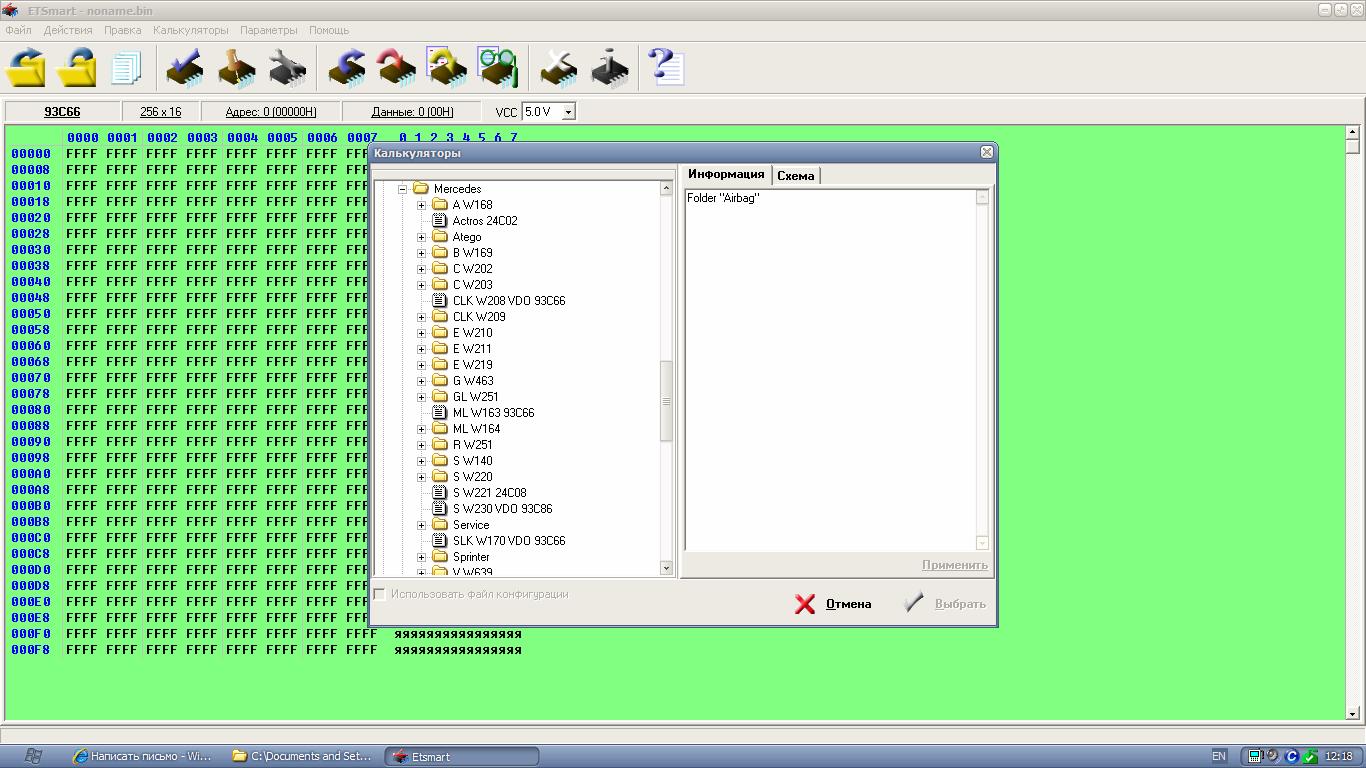Click the chip info icon
Viewport: 1366px width, 768px height.
(610, 67)
